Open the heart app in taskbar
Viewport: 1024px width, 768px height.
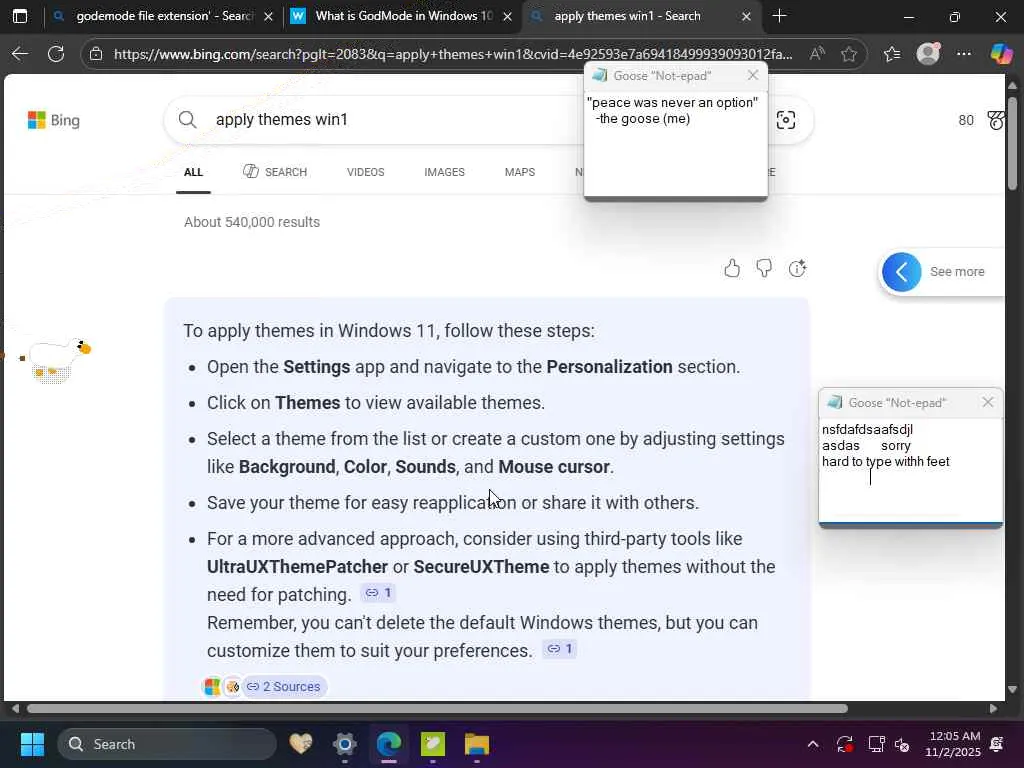tap(301, 744)
